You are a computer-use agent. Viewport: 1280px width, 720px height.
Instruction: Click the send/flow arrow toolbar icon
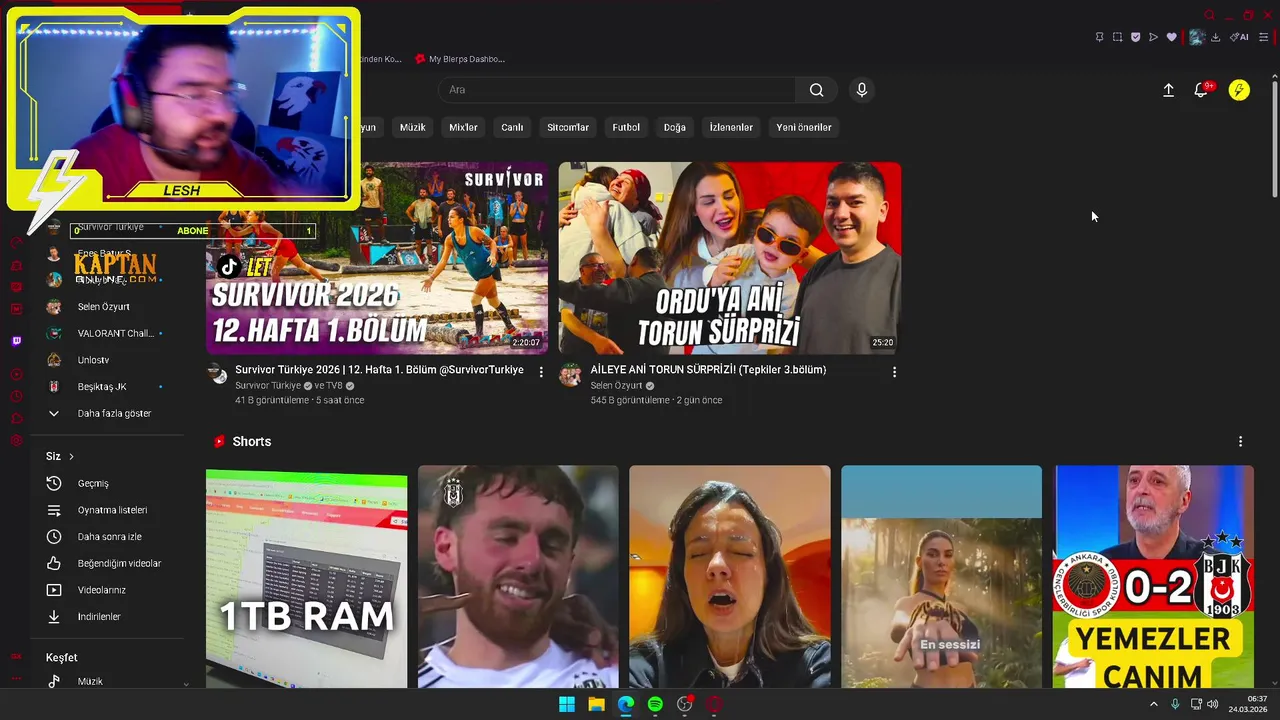coord(1153,37)
